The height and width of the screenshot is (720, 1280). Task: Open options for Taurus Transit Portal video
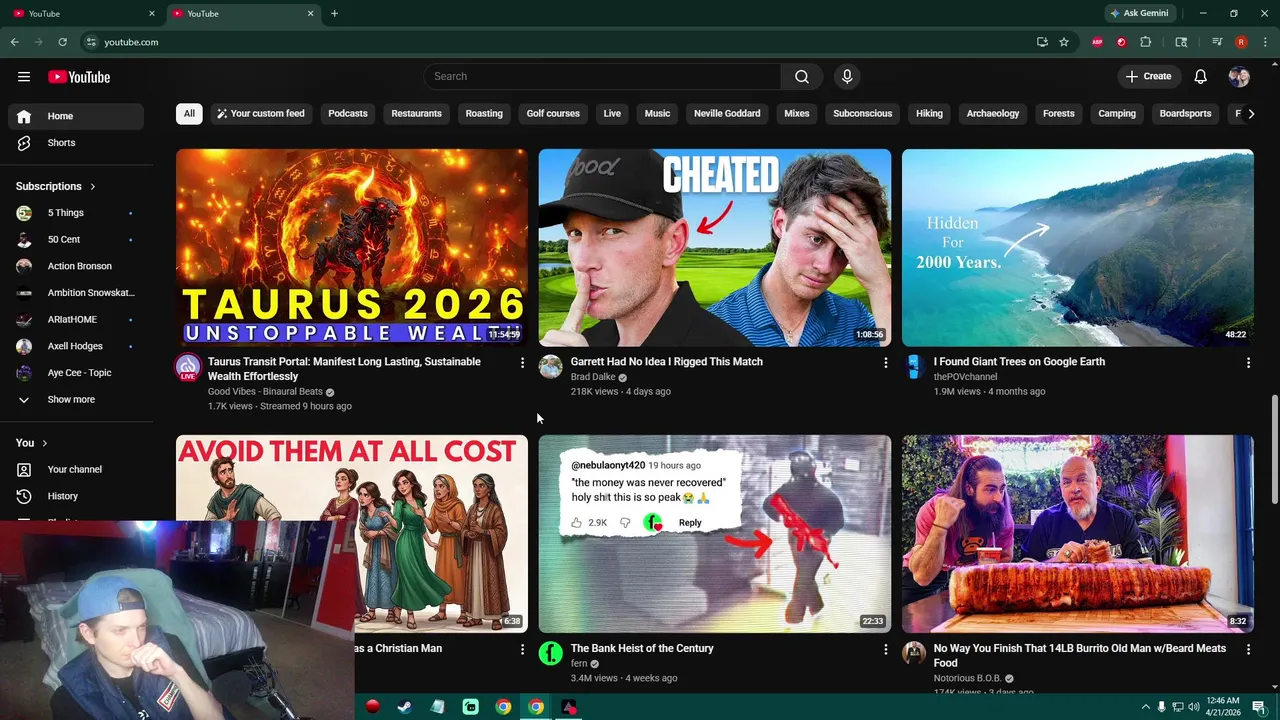(522, 363)
